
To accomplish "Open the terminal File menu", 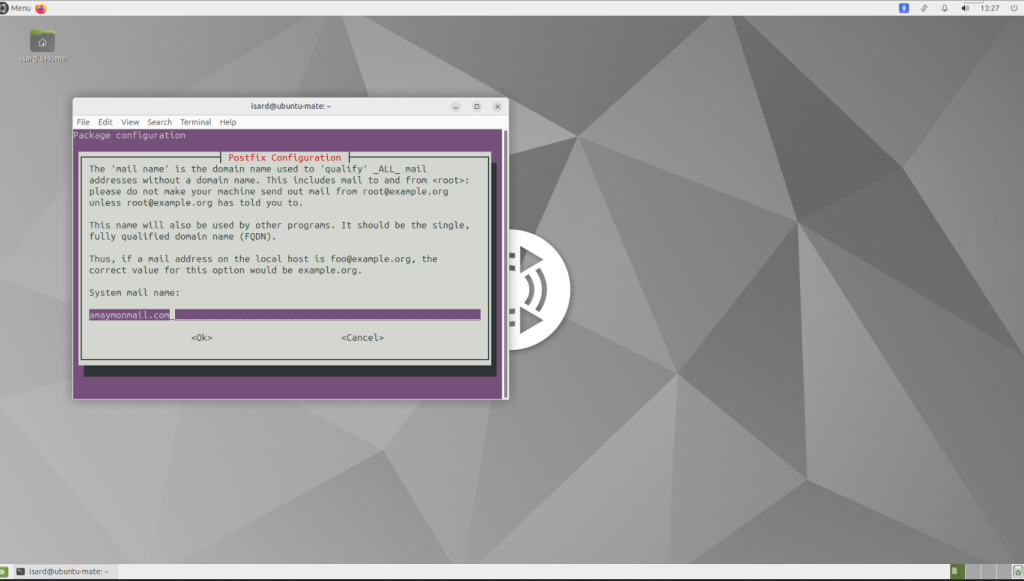I will click(x=83, y=122).
